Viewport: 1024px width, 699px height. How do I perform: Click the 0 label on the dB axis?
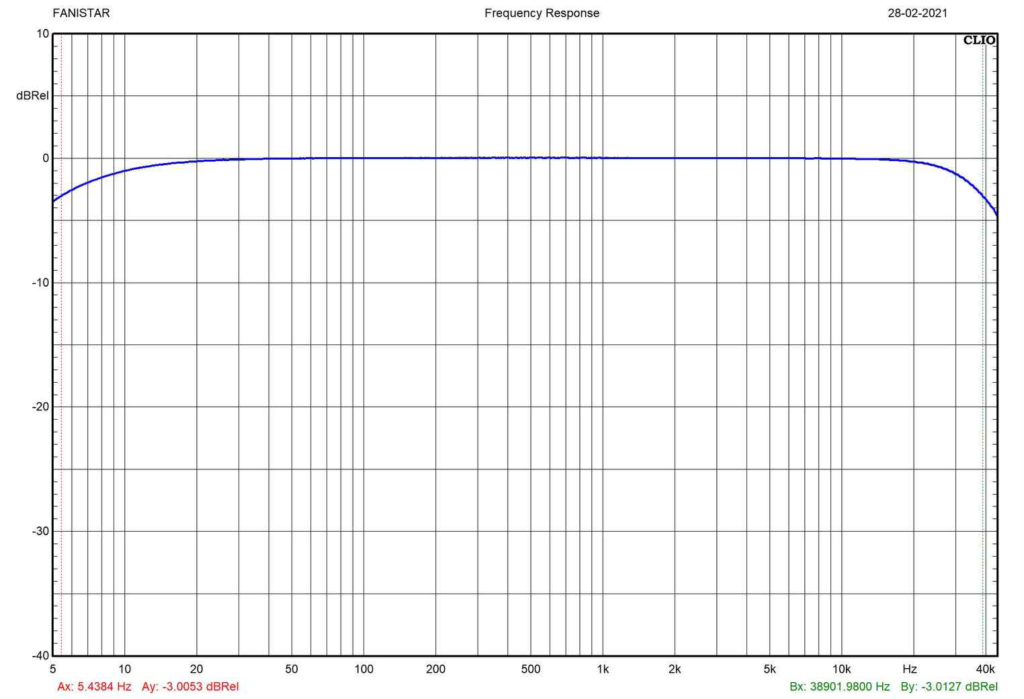click(x=46, y=158)
